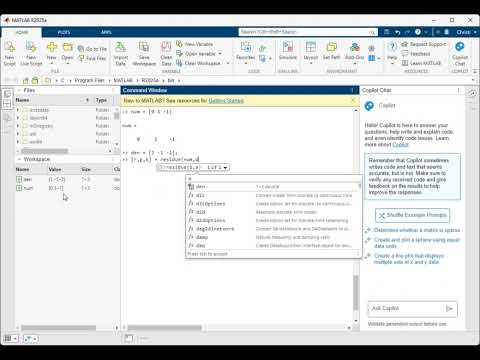Click the Set Path icon

(x=331, y=47)
